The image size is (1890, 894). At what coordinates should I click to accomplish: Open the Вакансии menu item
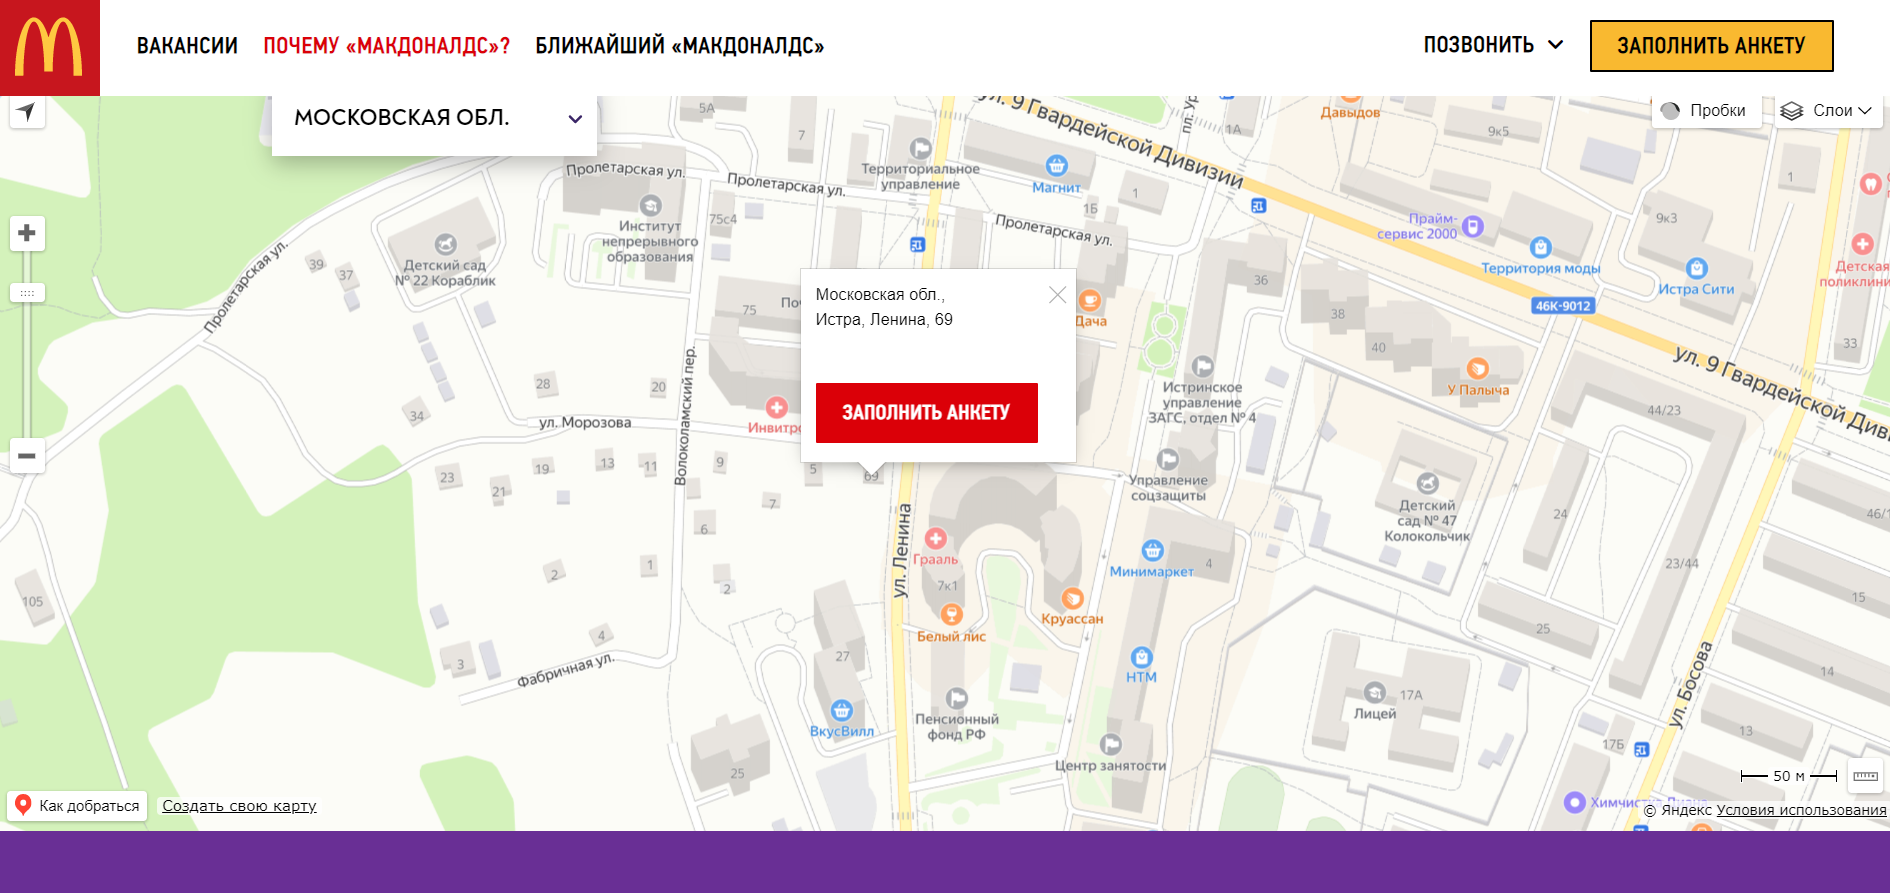pyautogui.click(x=187, y=46)
